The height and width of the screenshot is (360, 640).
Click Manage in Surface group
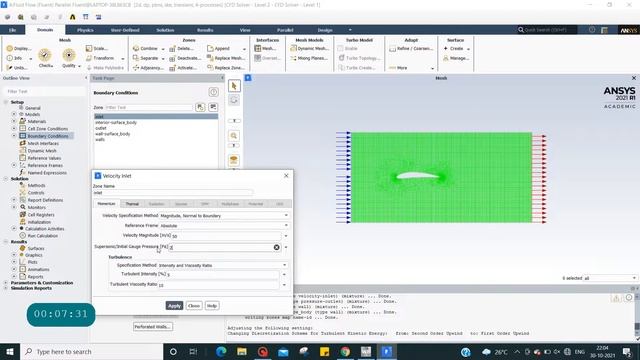(x=456, y=58)
